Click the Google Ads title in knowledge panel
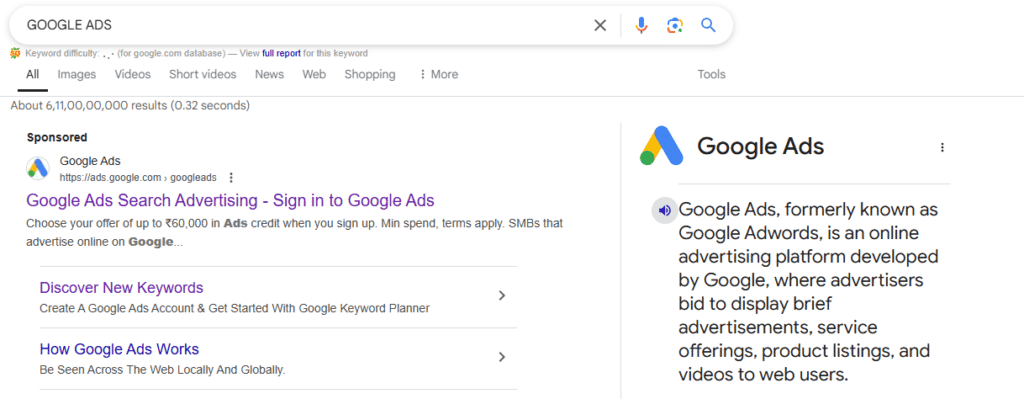Image resolution: width=1024 pixels, height=399 pixels. [761, 146]
